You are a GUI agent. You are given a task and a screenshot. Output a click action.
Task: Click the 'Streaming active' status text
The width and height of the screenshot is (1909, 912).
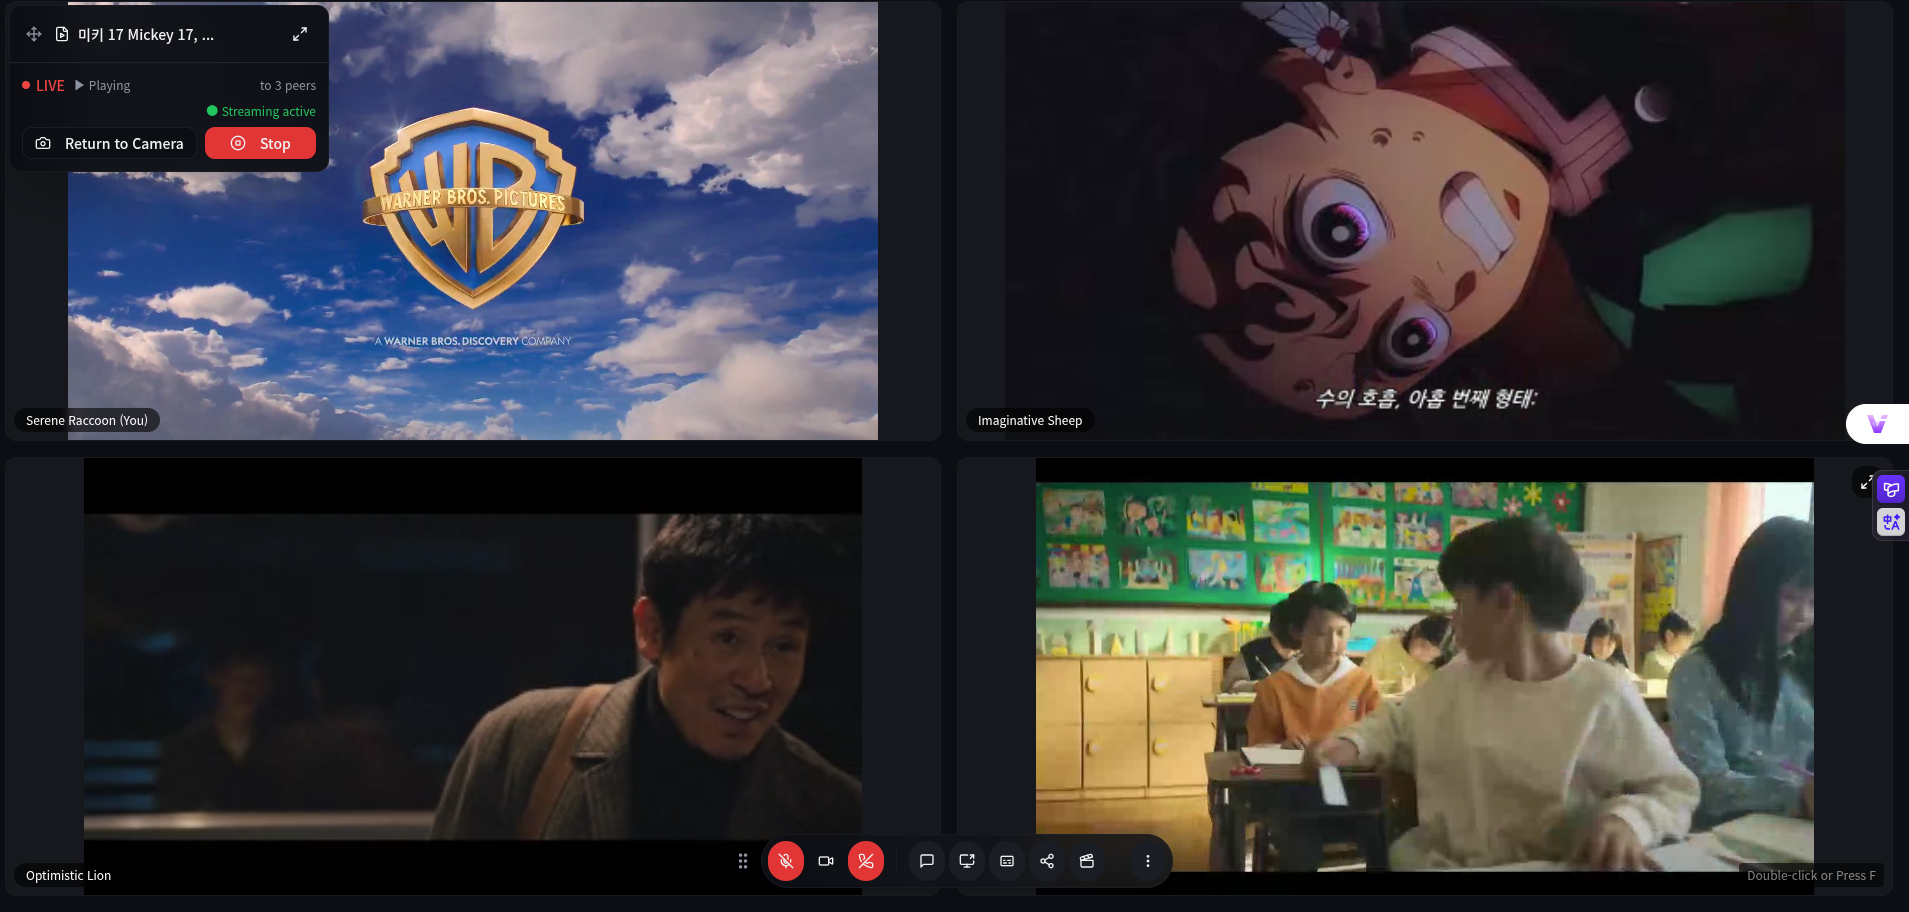click(x=262, y=111)
